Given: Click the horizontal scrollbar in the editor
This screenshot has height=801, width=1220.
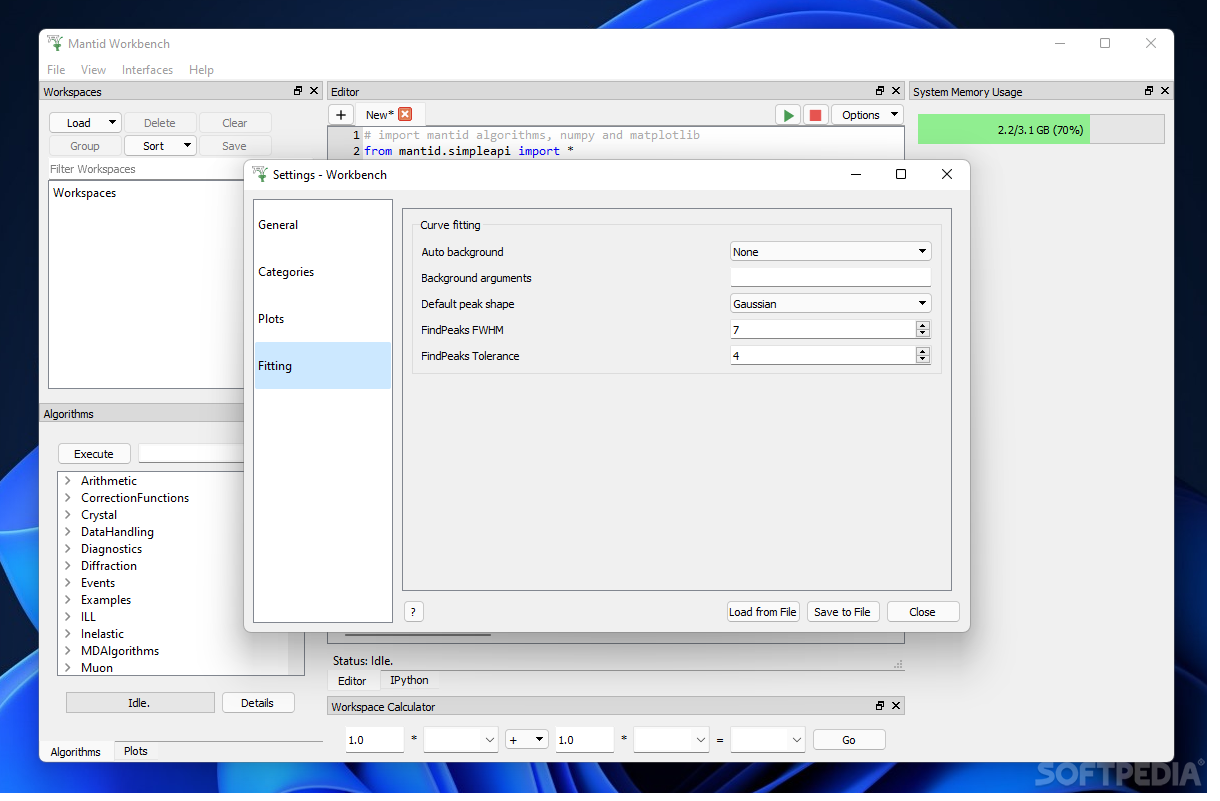Looking at the screenshot, I should pyautogui.click(x=417, y=635).
